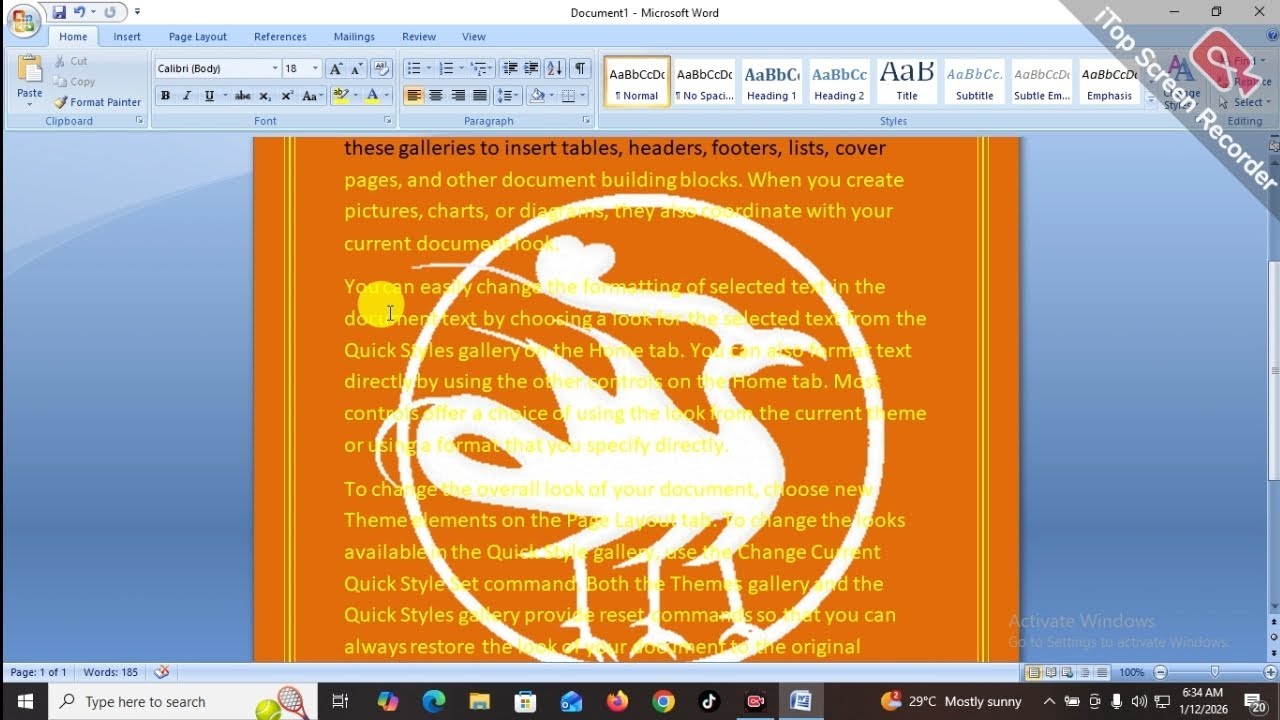1280x720 pixels.
Task: Open the Mailings tab
Action: coord(354,37)
